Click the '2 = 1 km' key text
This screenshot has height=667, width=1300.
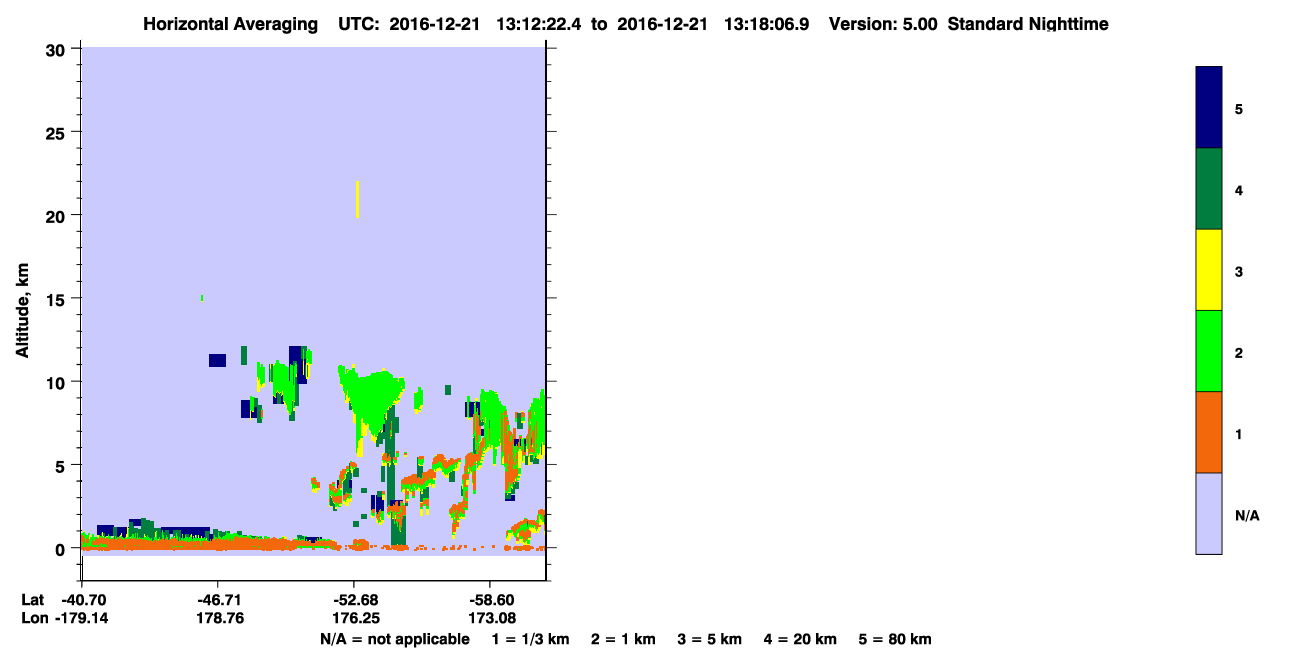click(x=623, y=639)
